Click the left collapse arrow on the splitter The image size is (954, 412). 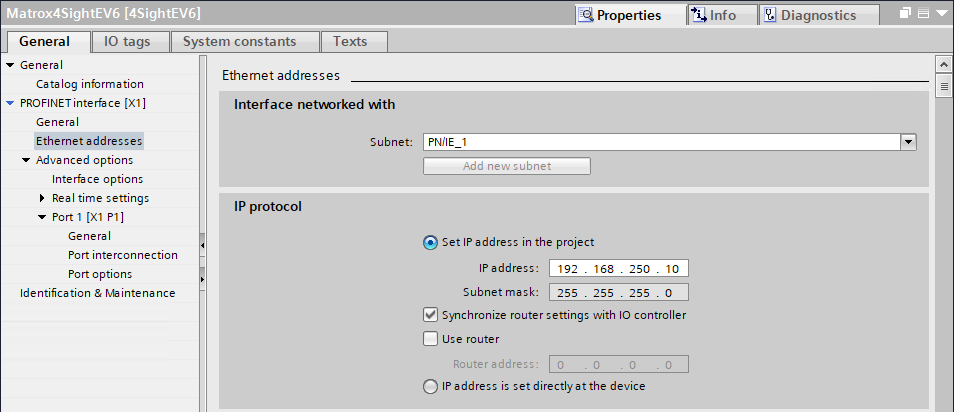pyautogui.click(x=203, y=244)
